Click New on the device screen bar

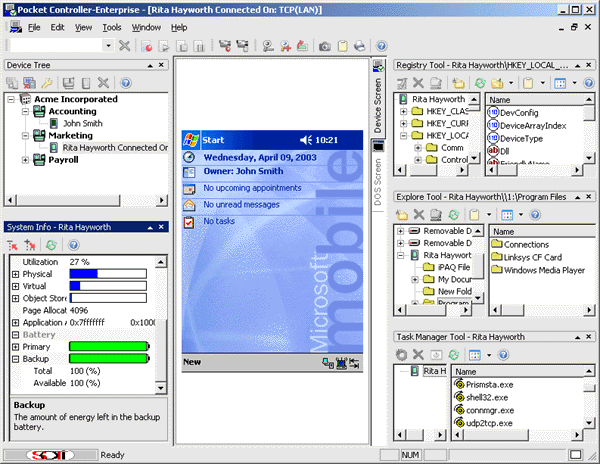(x=192, y=362)
